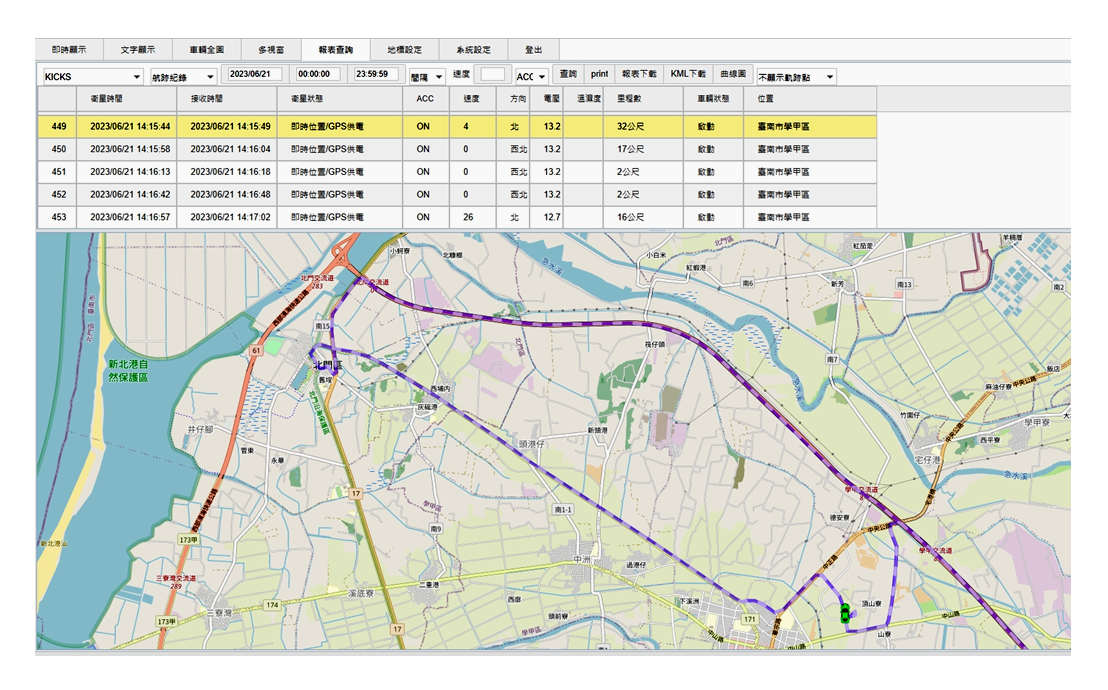Click 登出 to log out
This screenshot has width=1108, height=690.
533,49
